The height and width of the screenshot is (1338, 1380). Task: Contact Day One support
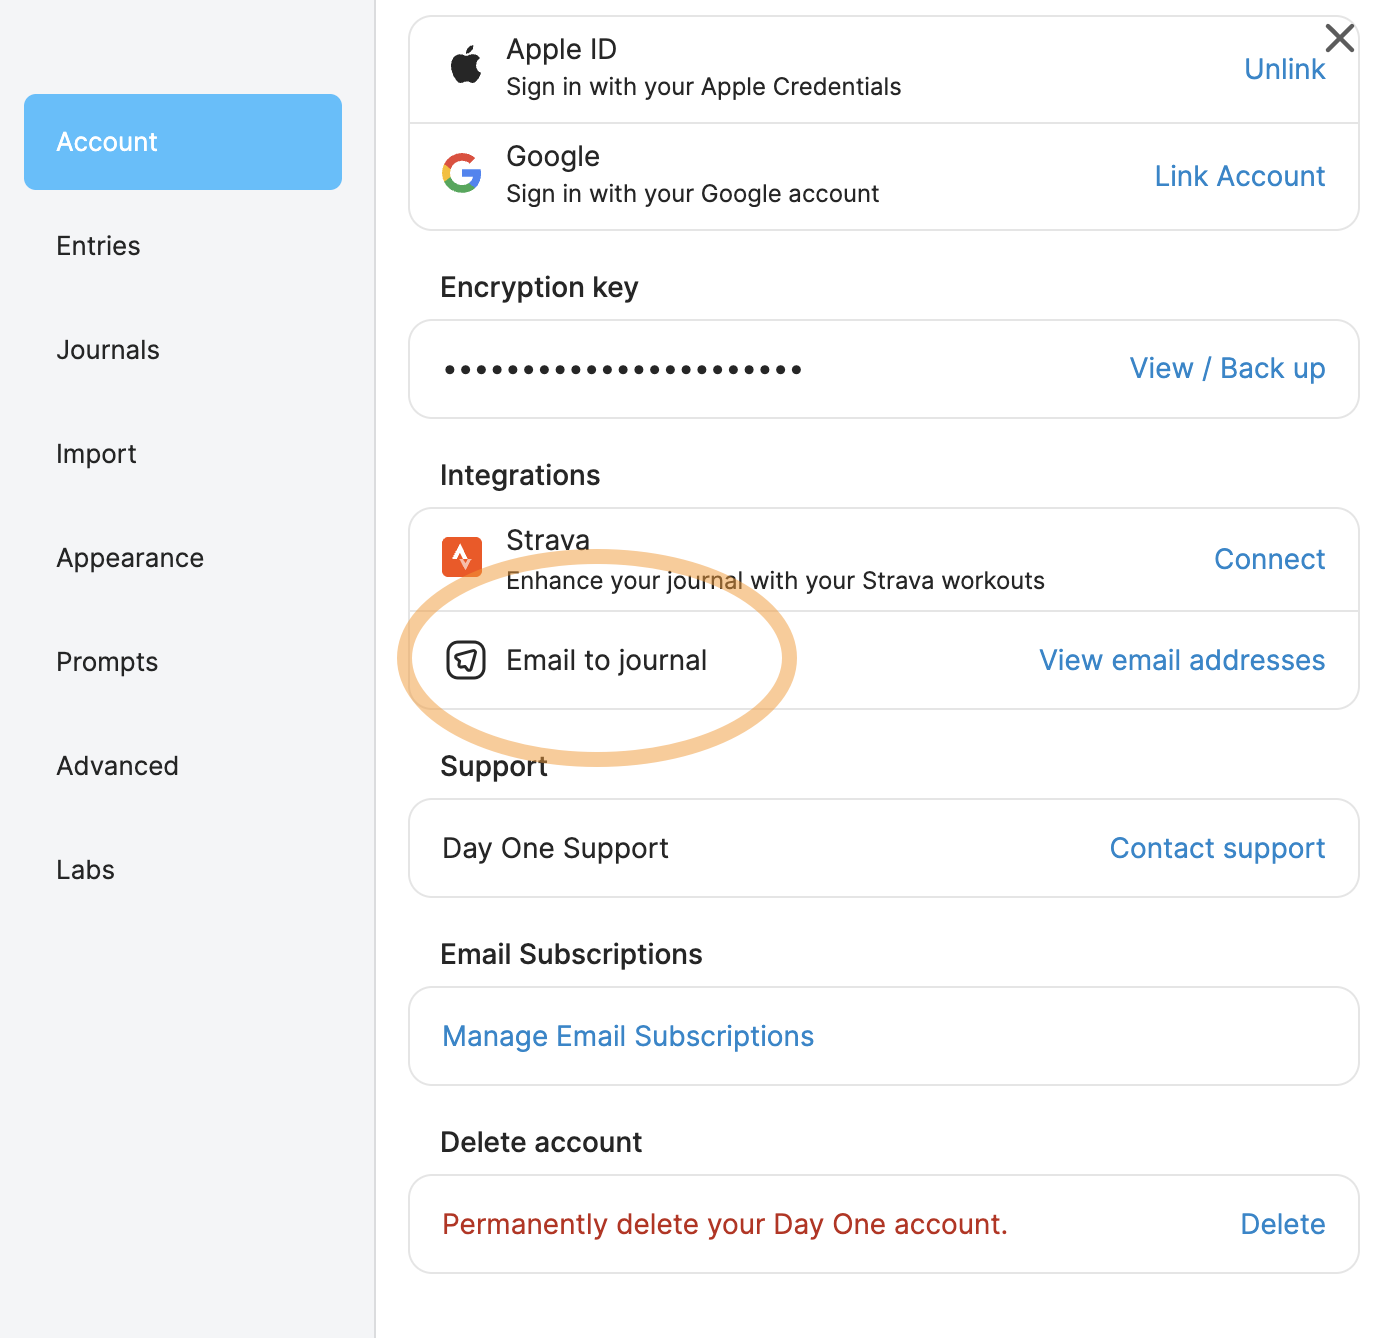pyautogui.click(x=1217, y=848)
